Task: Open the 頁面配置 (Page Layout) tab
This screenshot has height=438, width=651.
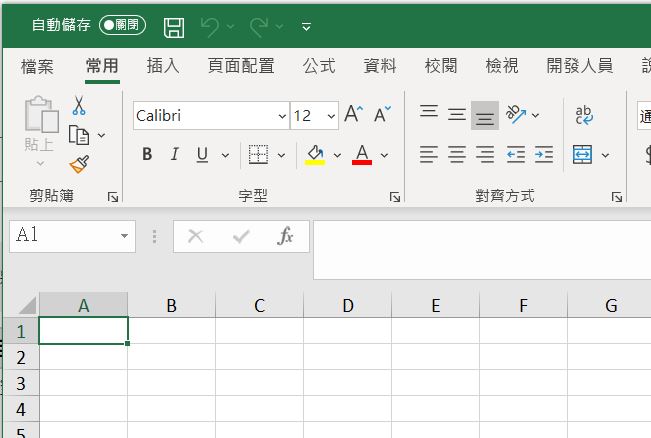Action: click(241, 66)
